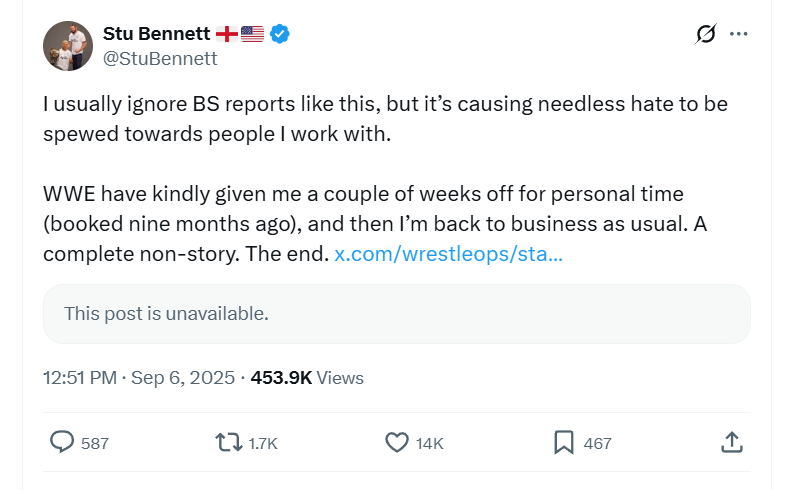The width and height of the screenshot is (793, 490).
Task: Follow the x.com/wrestleops link
Action: tap(448, 254)
